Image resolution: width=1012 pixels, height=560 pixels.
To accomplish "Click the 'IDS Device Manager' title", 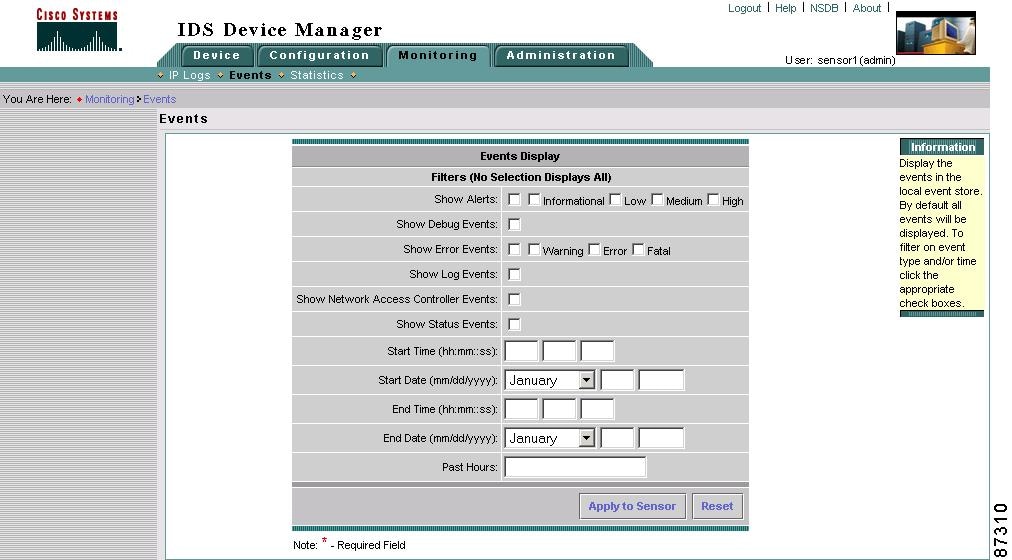I will 280,30.
